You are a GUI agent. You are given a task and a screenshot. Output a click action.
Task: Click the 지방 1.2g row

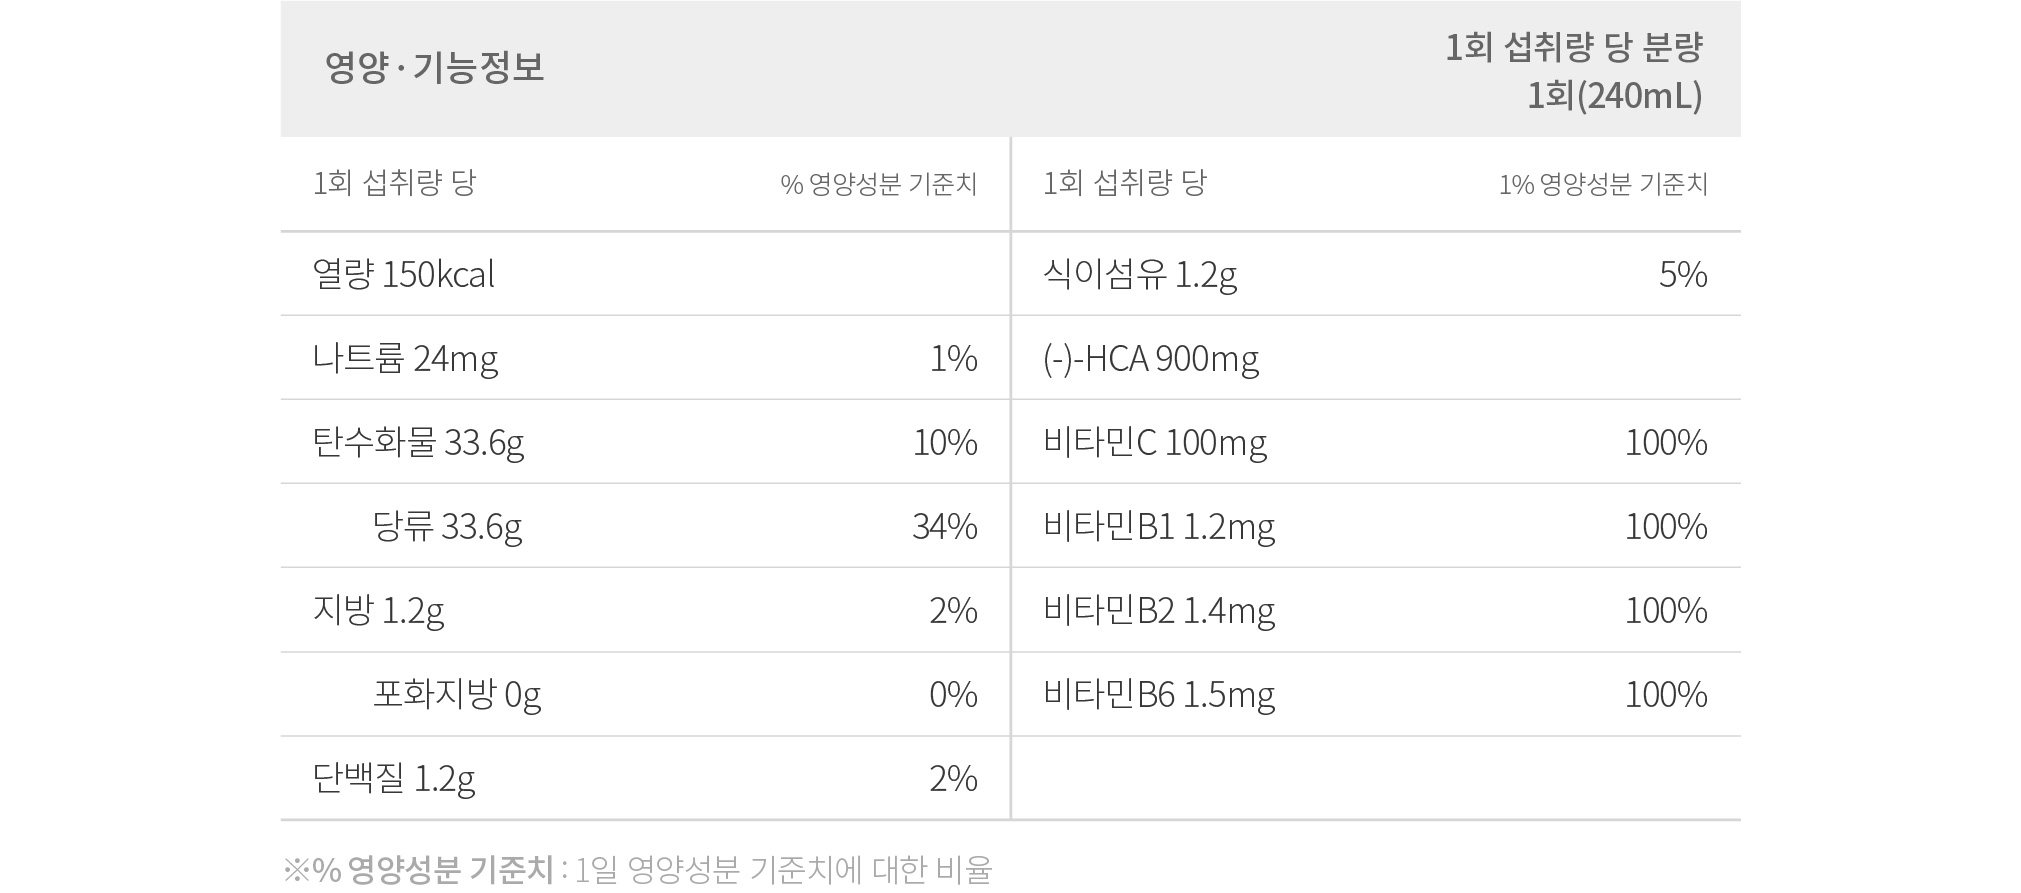point(645,610)
